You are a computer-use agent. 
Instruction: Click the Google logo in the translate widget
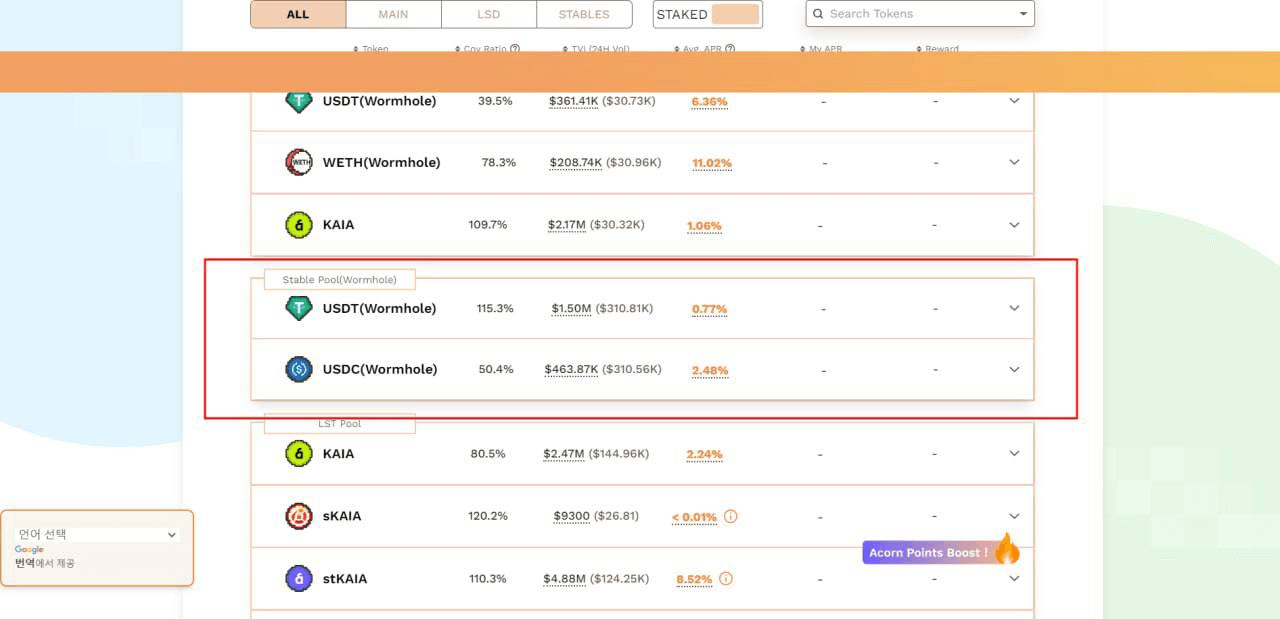tap(29, 550)
